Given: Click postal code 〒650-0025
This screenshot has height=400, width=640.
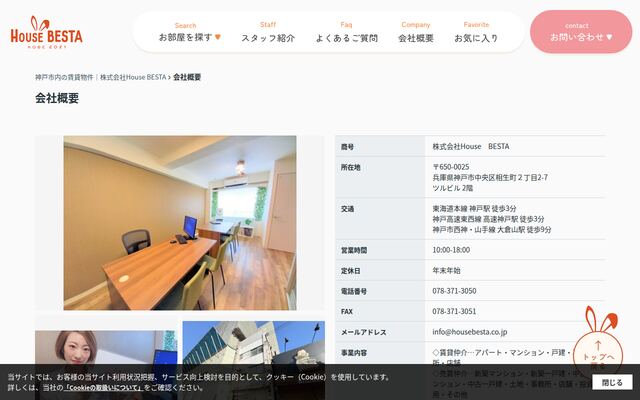Looking at the screenshot, I should pyautogui.click(x=451, y=167).
